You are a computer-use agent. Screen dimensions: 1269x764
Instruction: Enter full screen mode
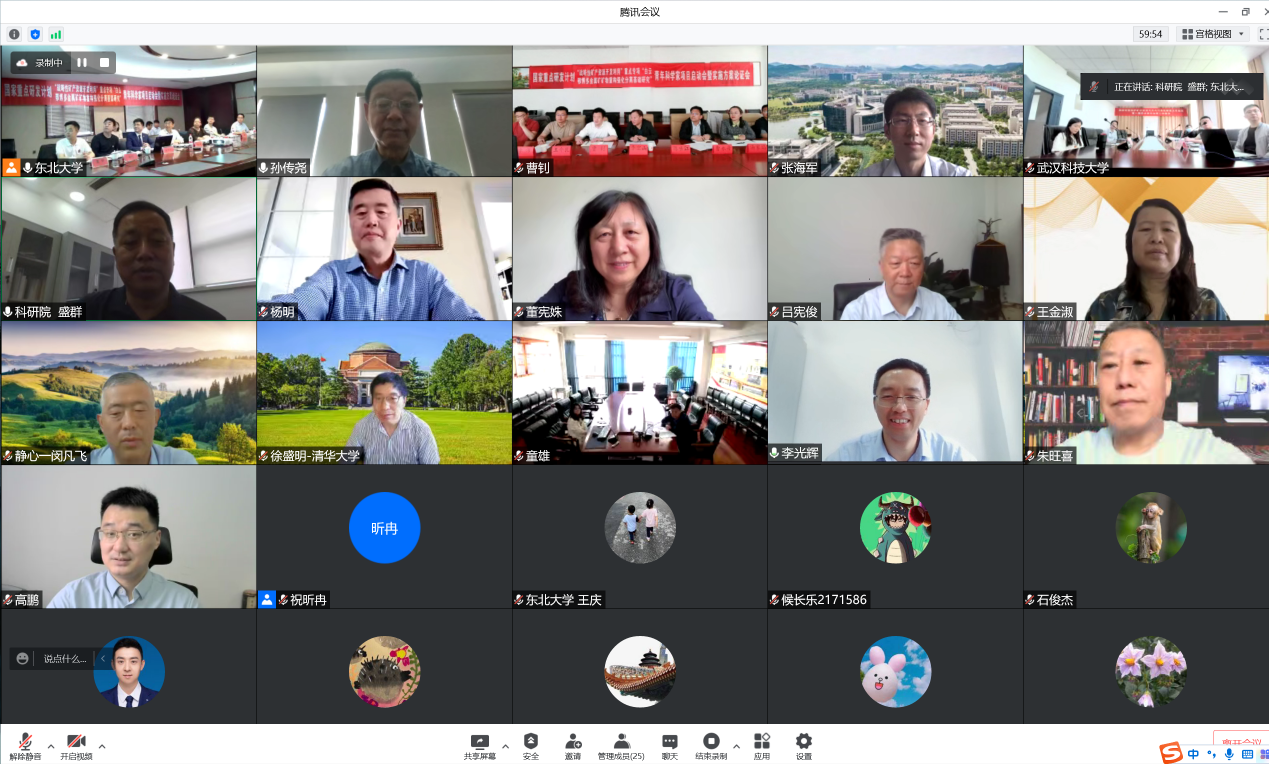pos(1263,34)
